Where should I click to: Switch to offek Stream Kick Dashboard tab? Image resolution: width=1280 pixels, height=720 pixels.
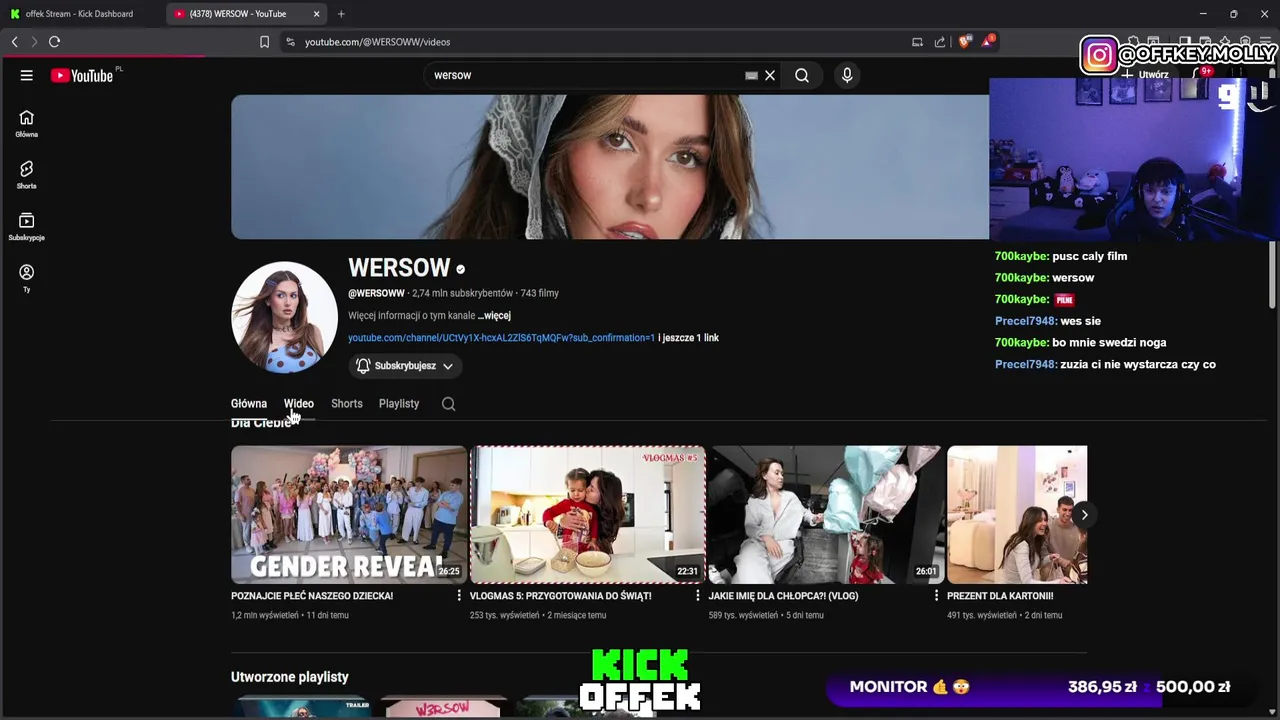[x=80, y=14]
